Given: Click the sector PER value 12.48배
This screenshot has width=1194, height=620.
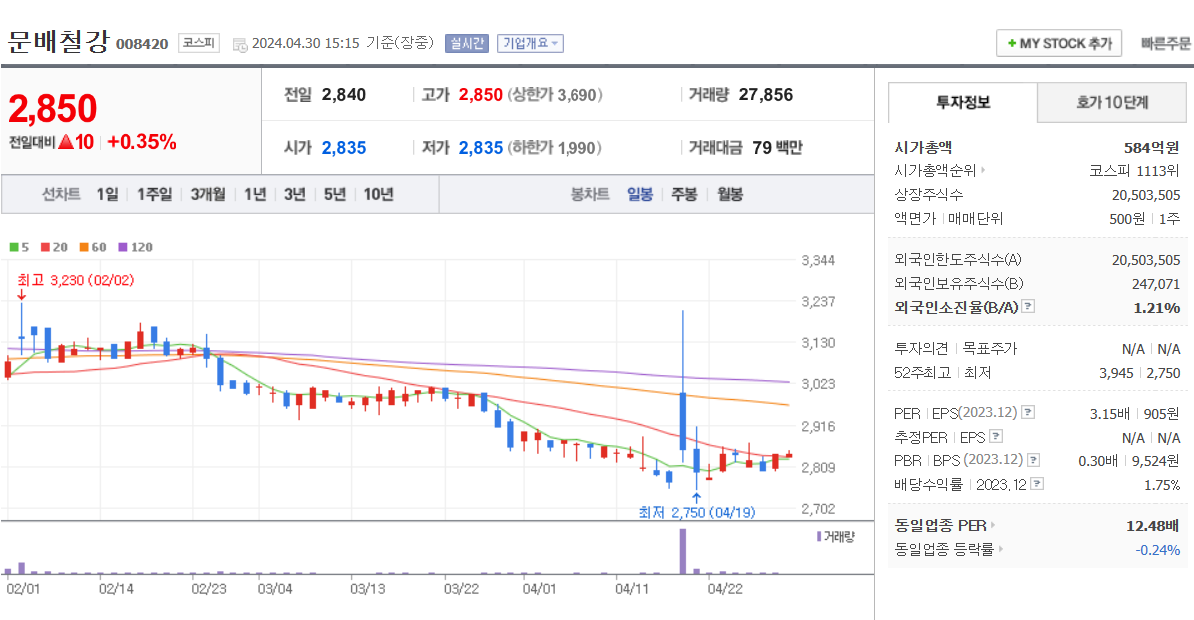Looking at the screenshot, I should (1152, 526).
